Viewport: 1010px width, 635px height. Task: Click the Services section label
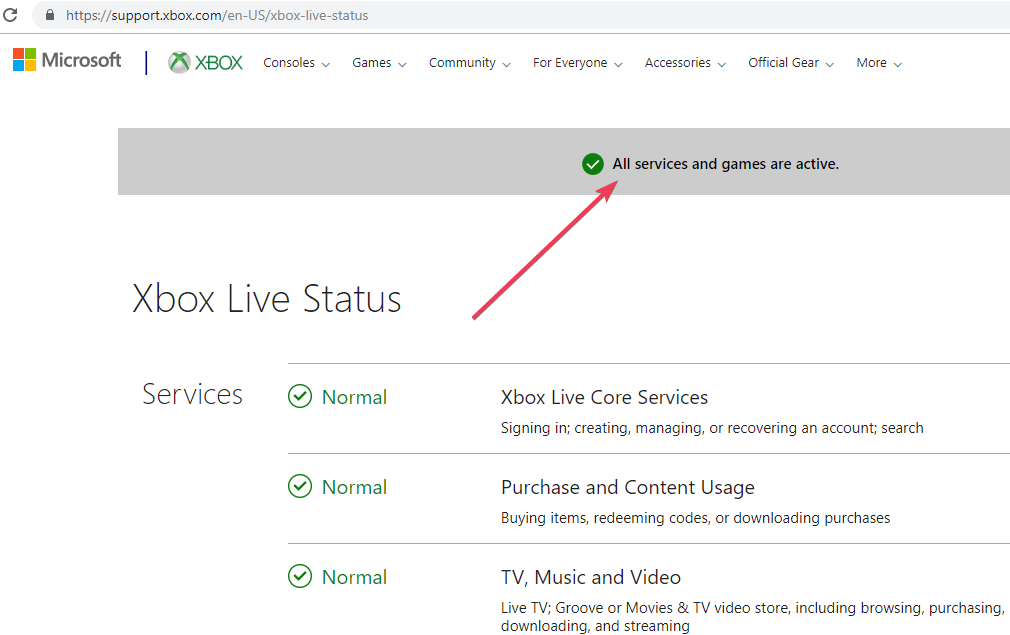pos(192,394)
